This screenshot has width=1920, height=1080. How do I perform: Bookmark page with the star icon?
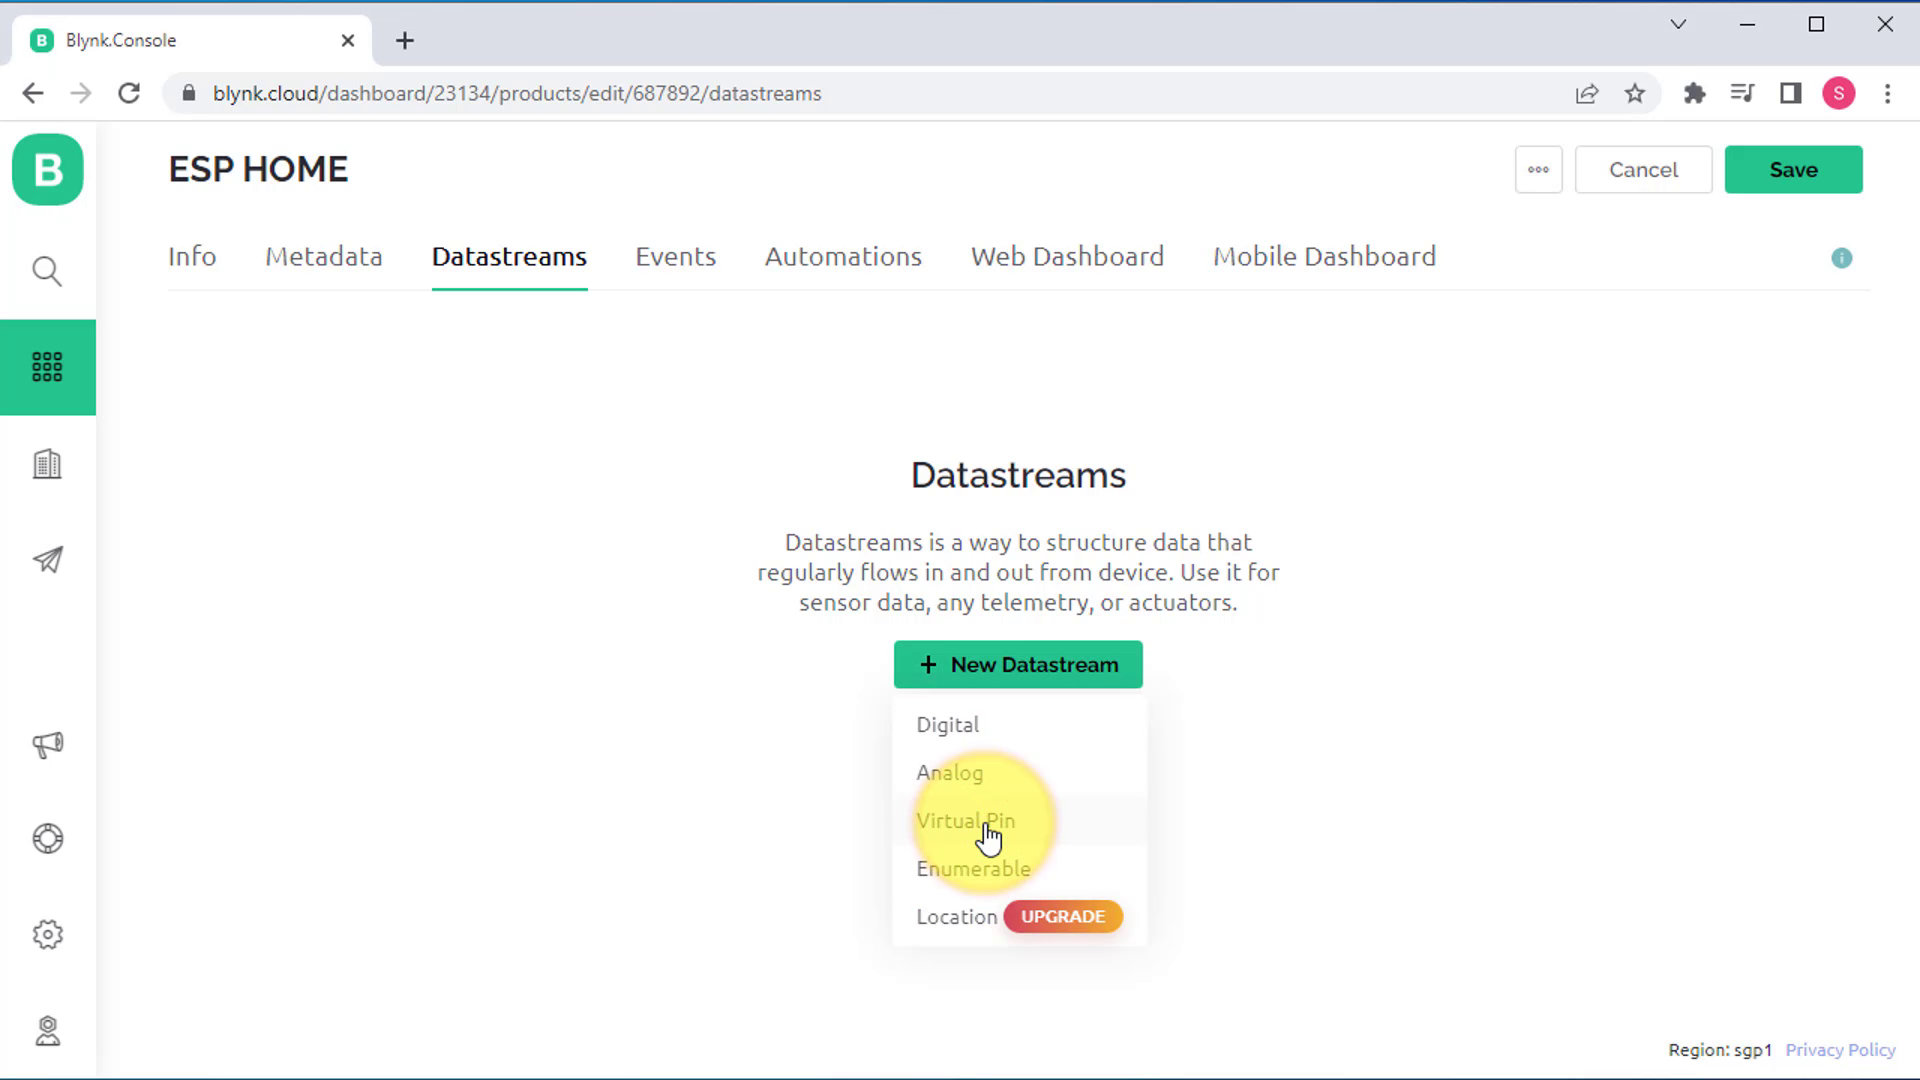pos(1635,93)
